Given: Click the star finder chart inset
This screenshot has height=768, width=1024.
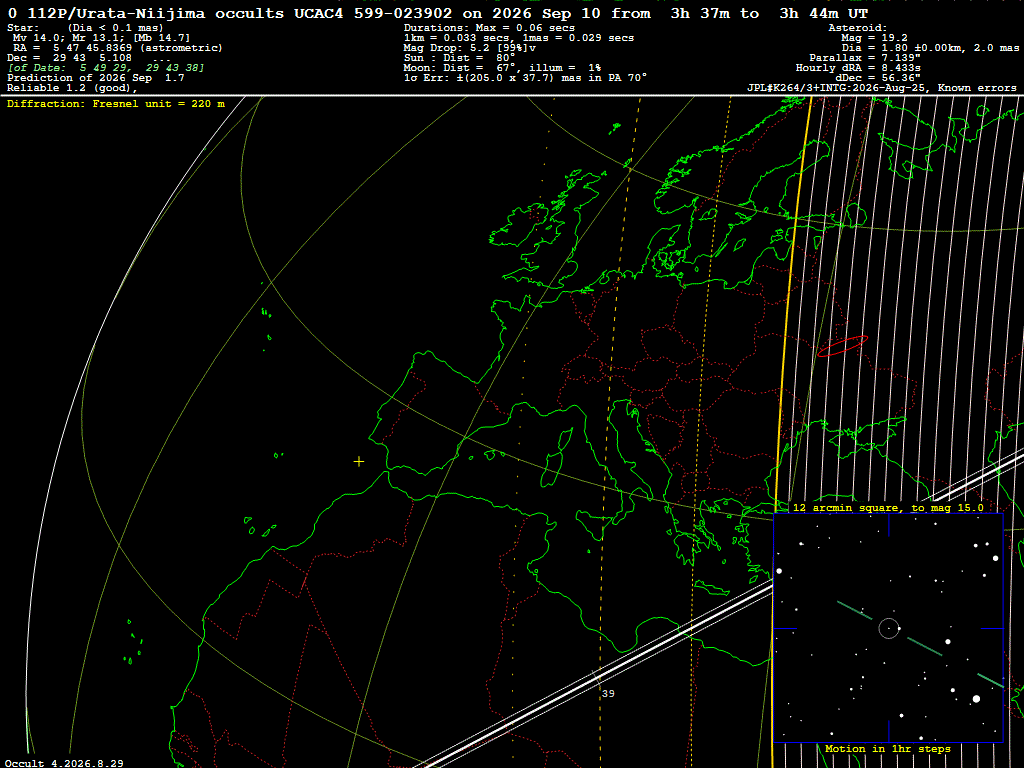Looking at the screenshot, I should (888, 628).
